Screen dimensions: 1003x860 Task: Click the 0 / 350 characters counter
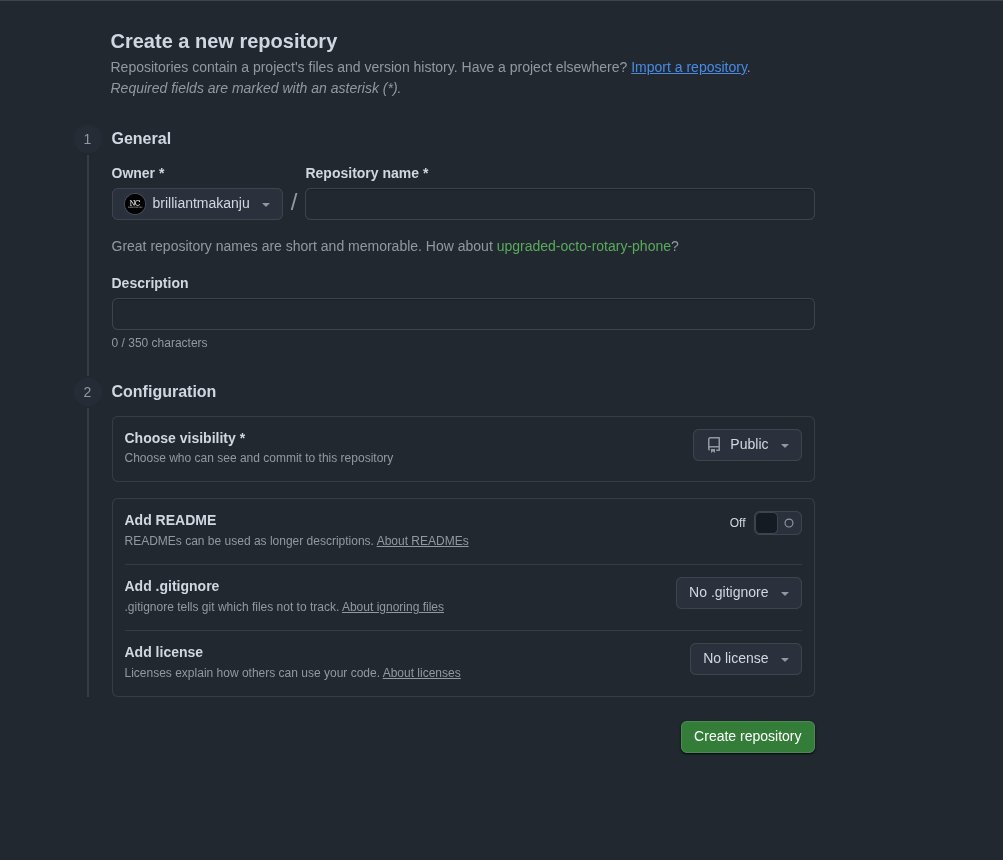(159, 343)
